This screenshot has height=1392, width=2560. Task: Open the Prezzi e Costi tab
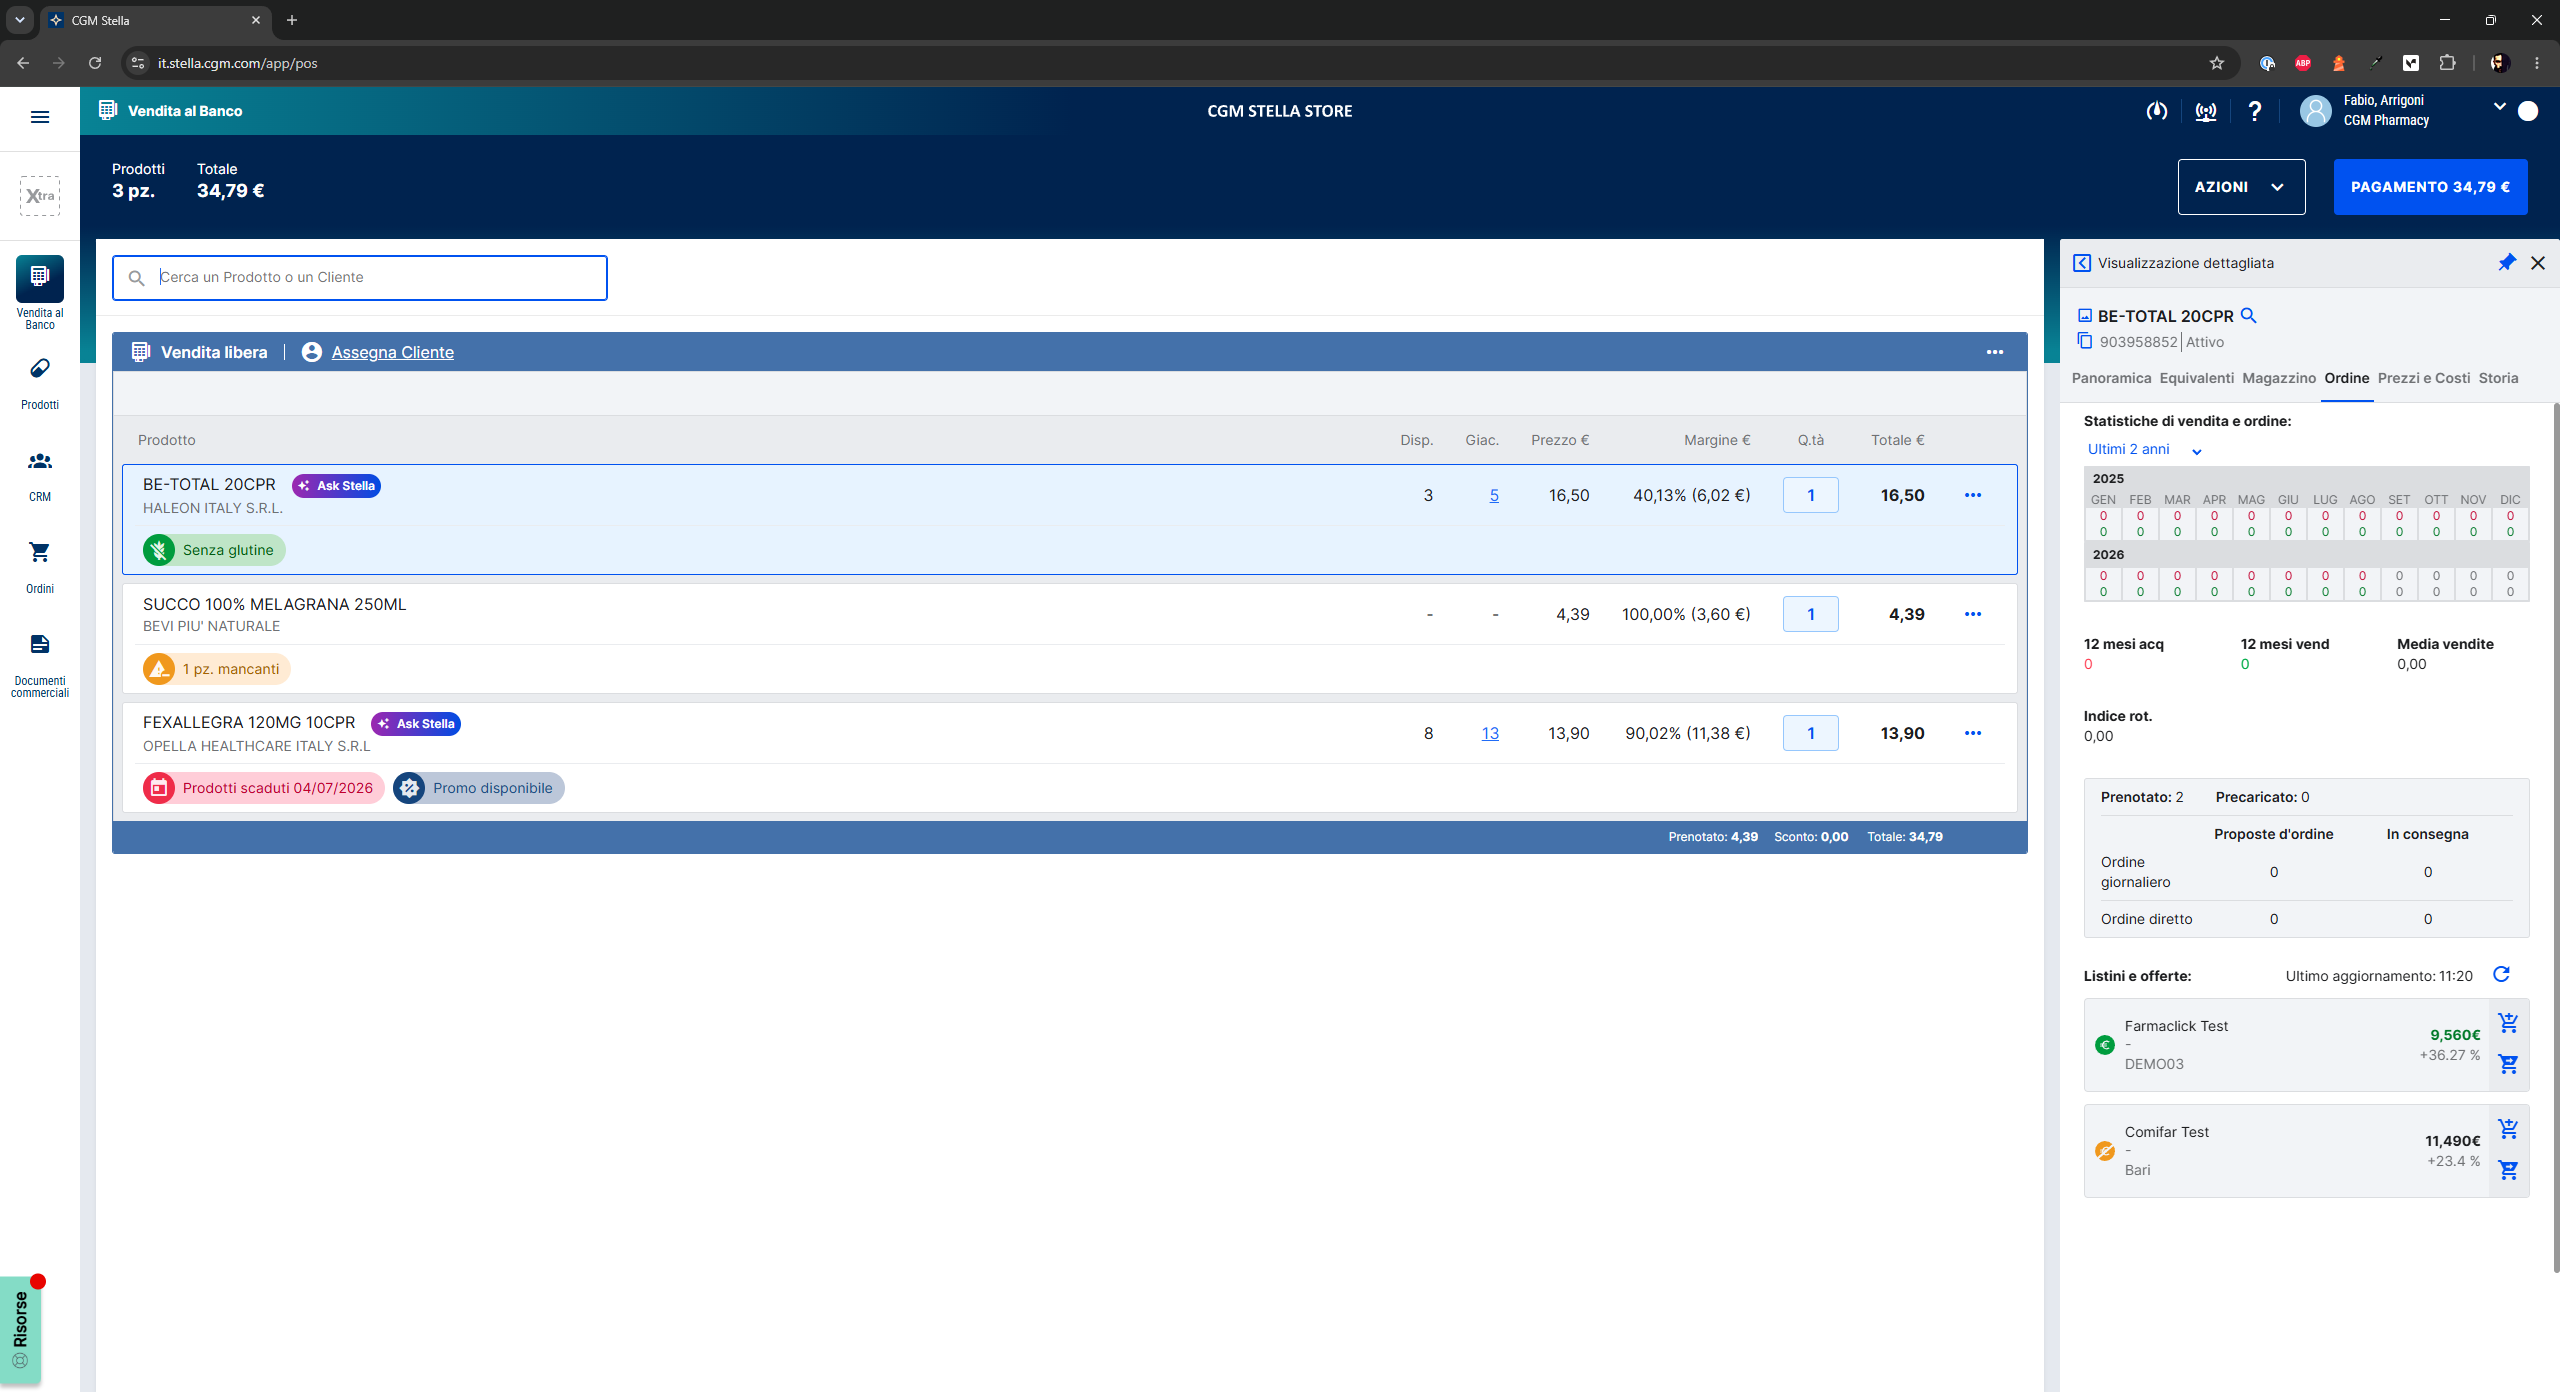[2424, 378]
